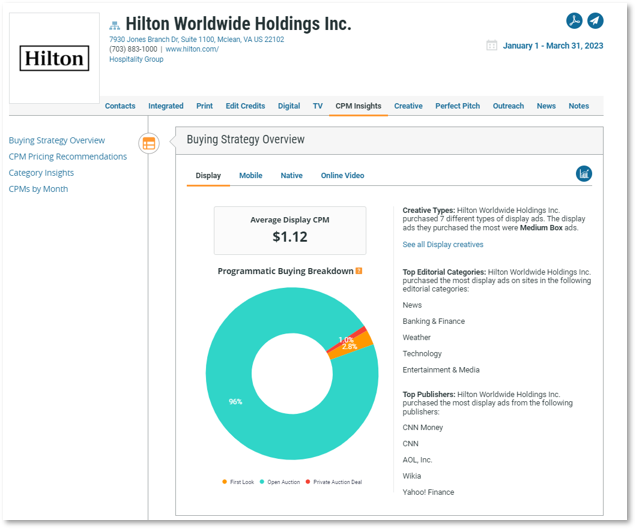
Task: Open the calendar date picker icon
Action: (492, 45)
